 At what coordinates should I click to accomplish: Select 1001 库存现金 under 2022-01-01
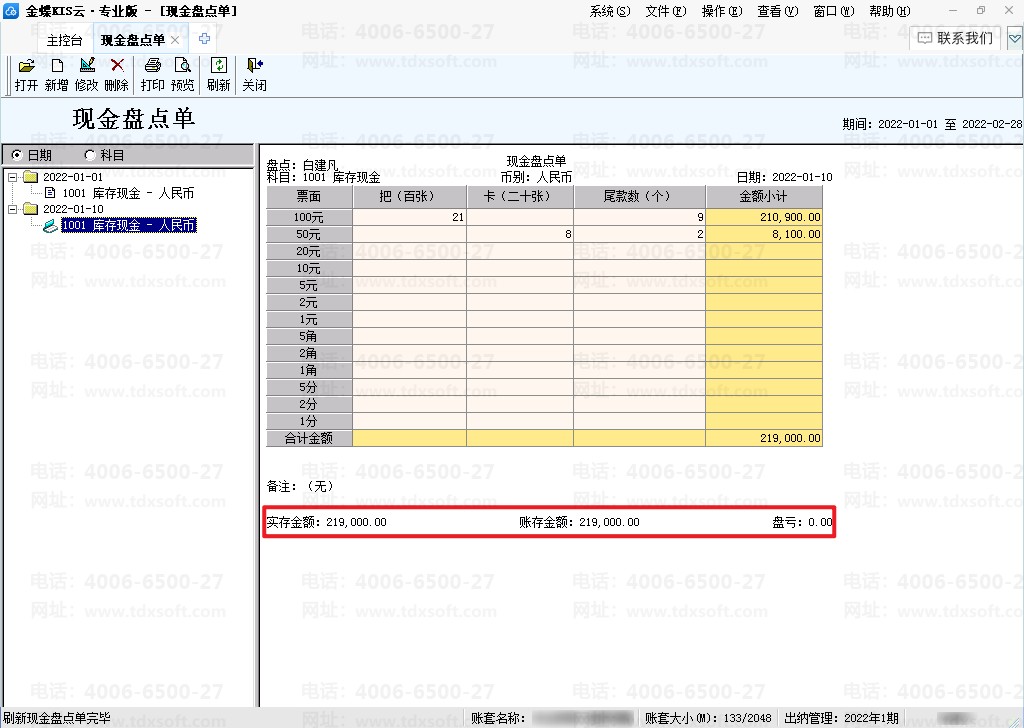[x=128, y=193]
